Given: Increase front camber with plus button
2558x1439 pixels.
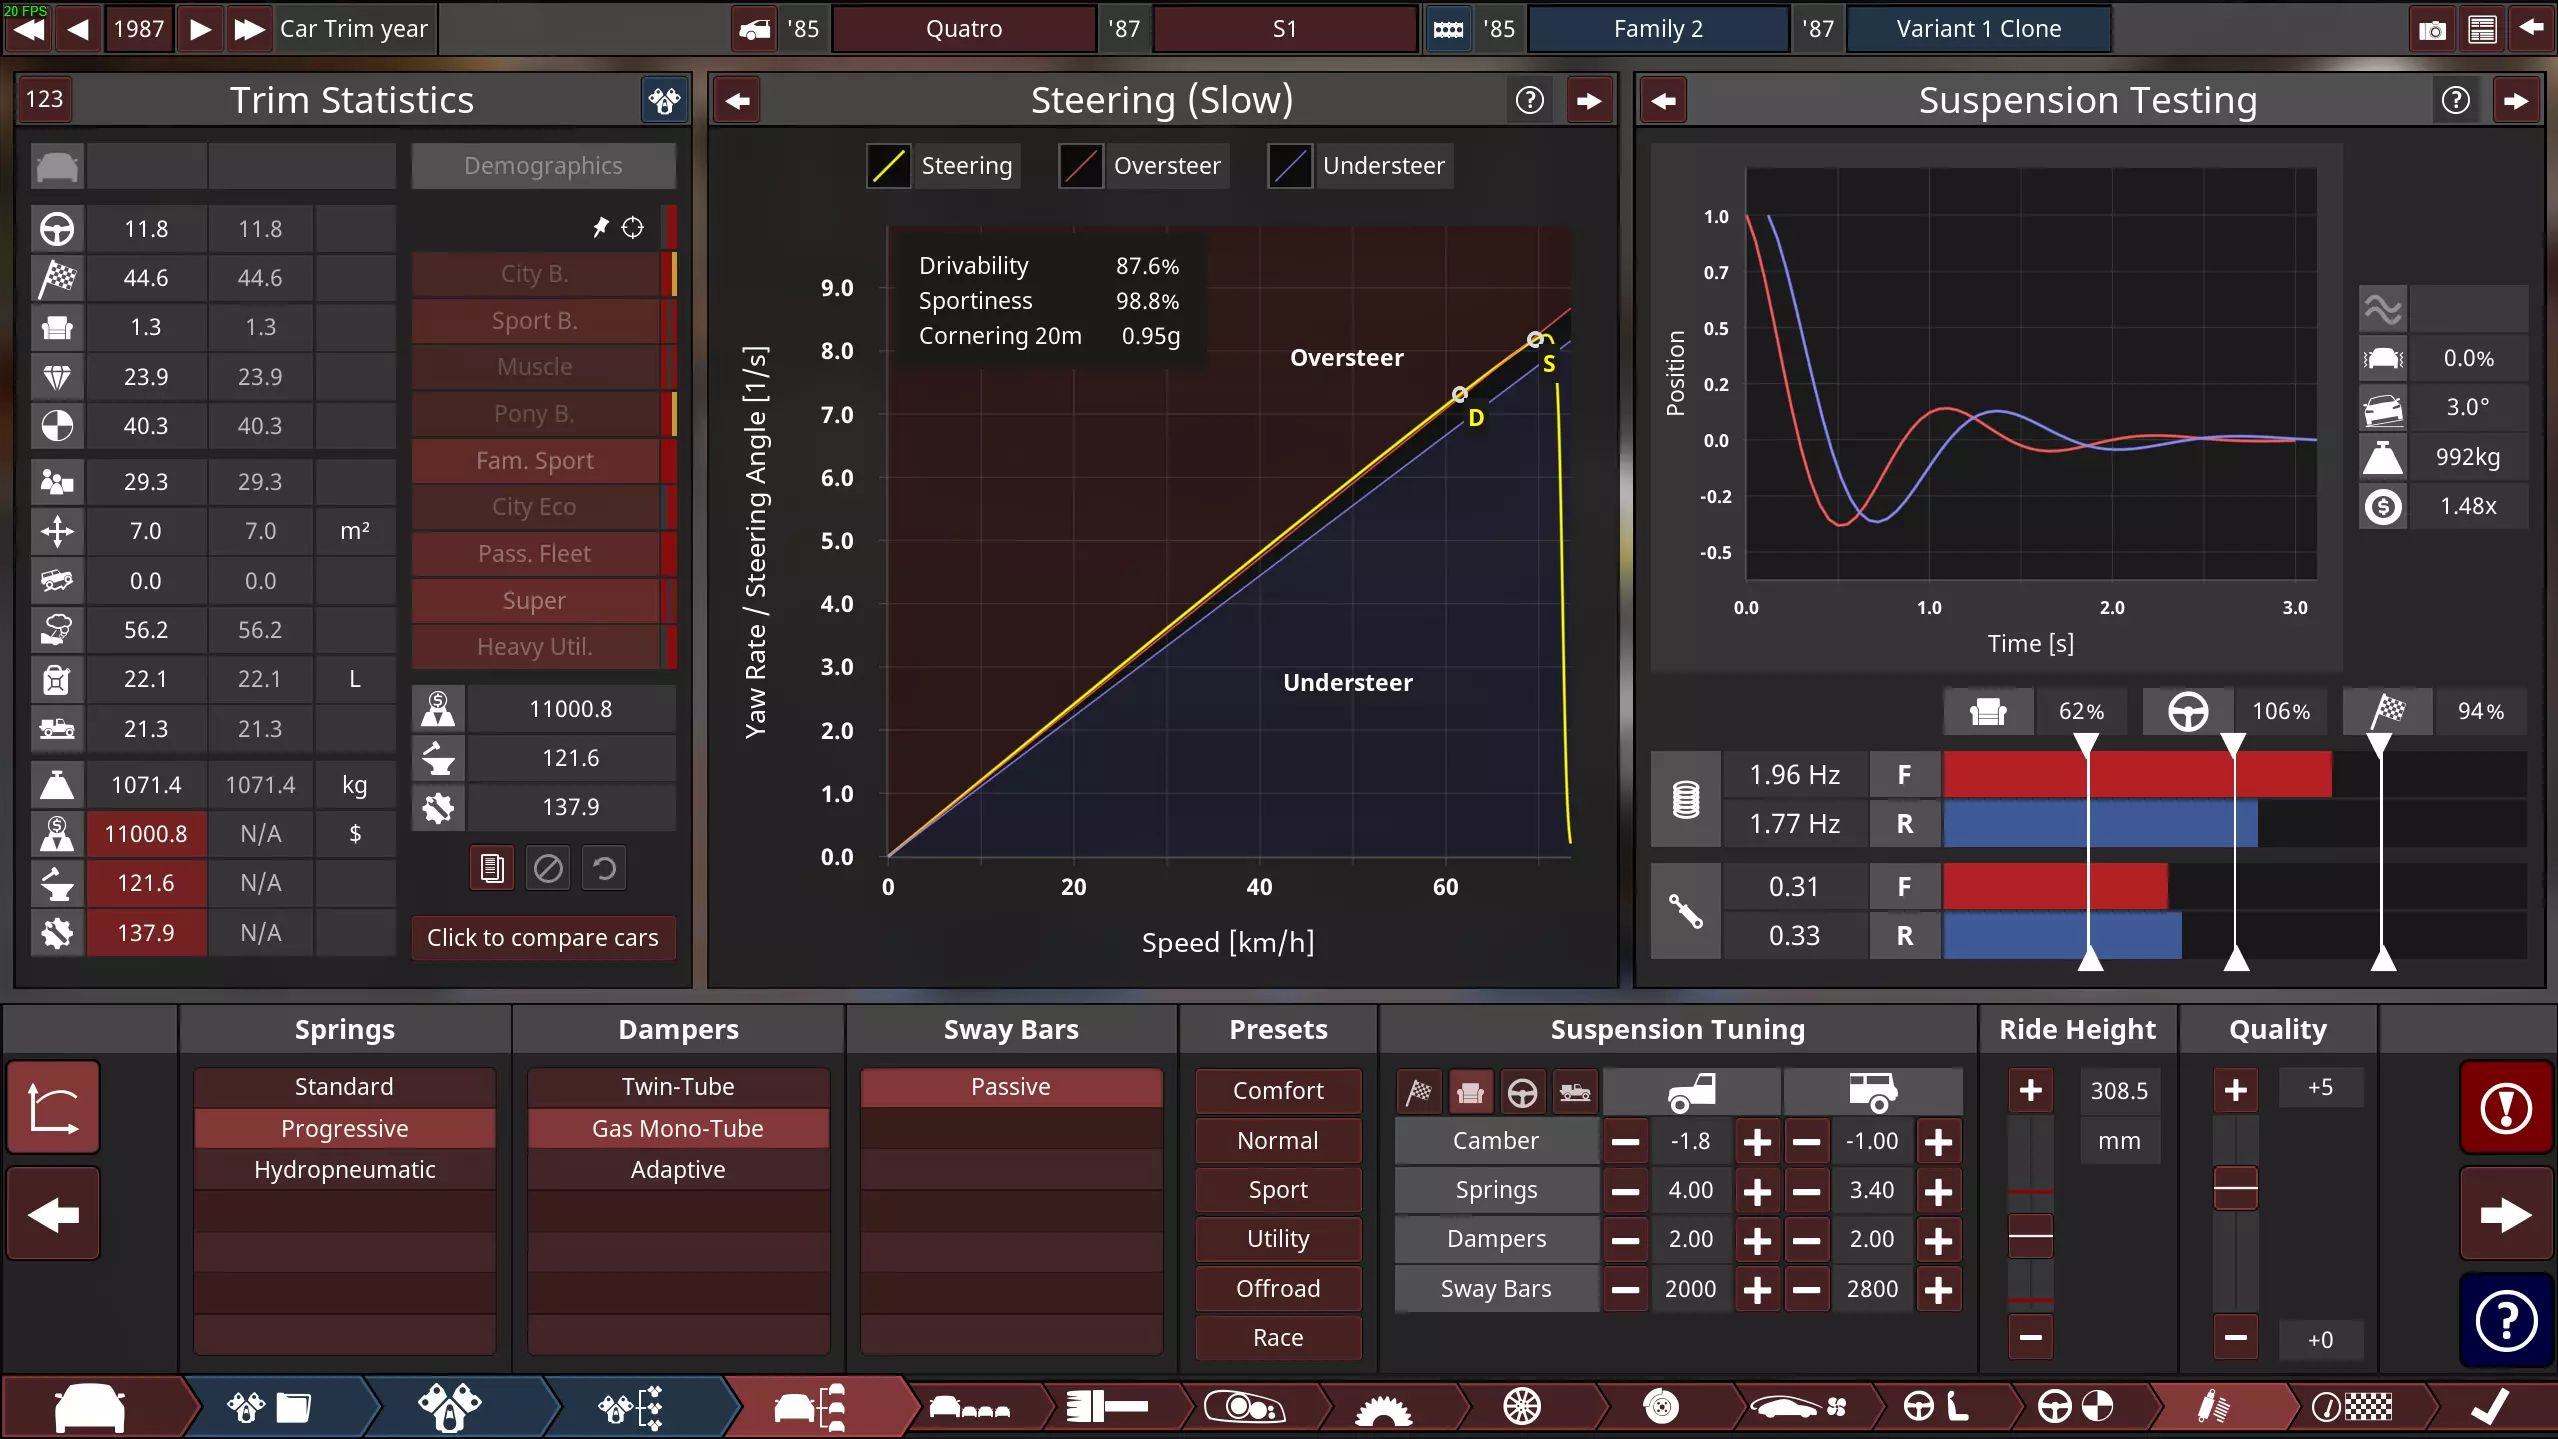Looking at the screenshot, I should [1757, 1141].
